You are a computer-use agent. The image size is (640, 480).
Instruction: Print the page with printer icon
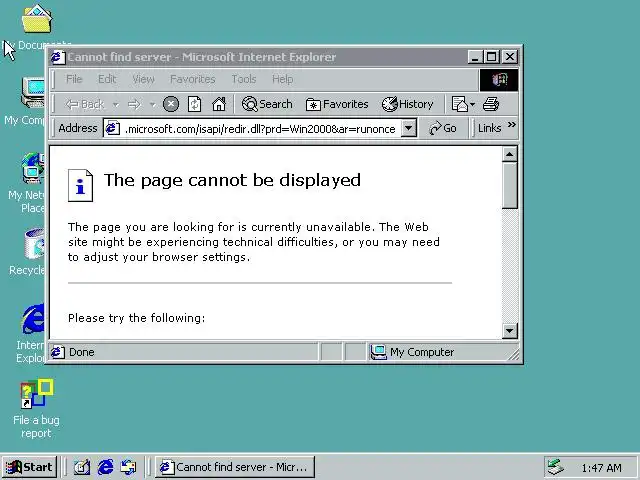491,104
